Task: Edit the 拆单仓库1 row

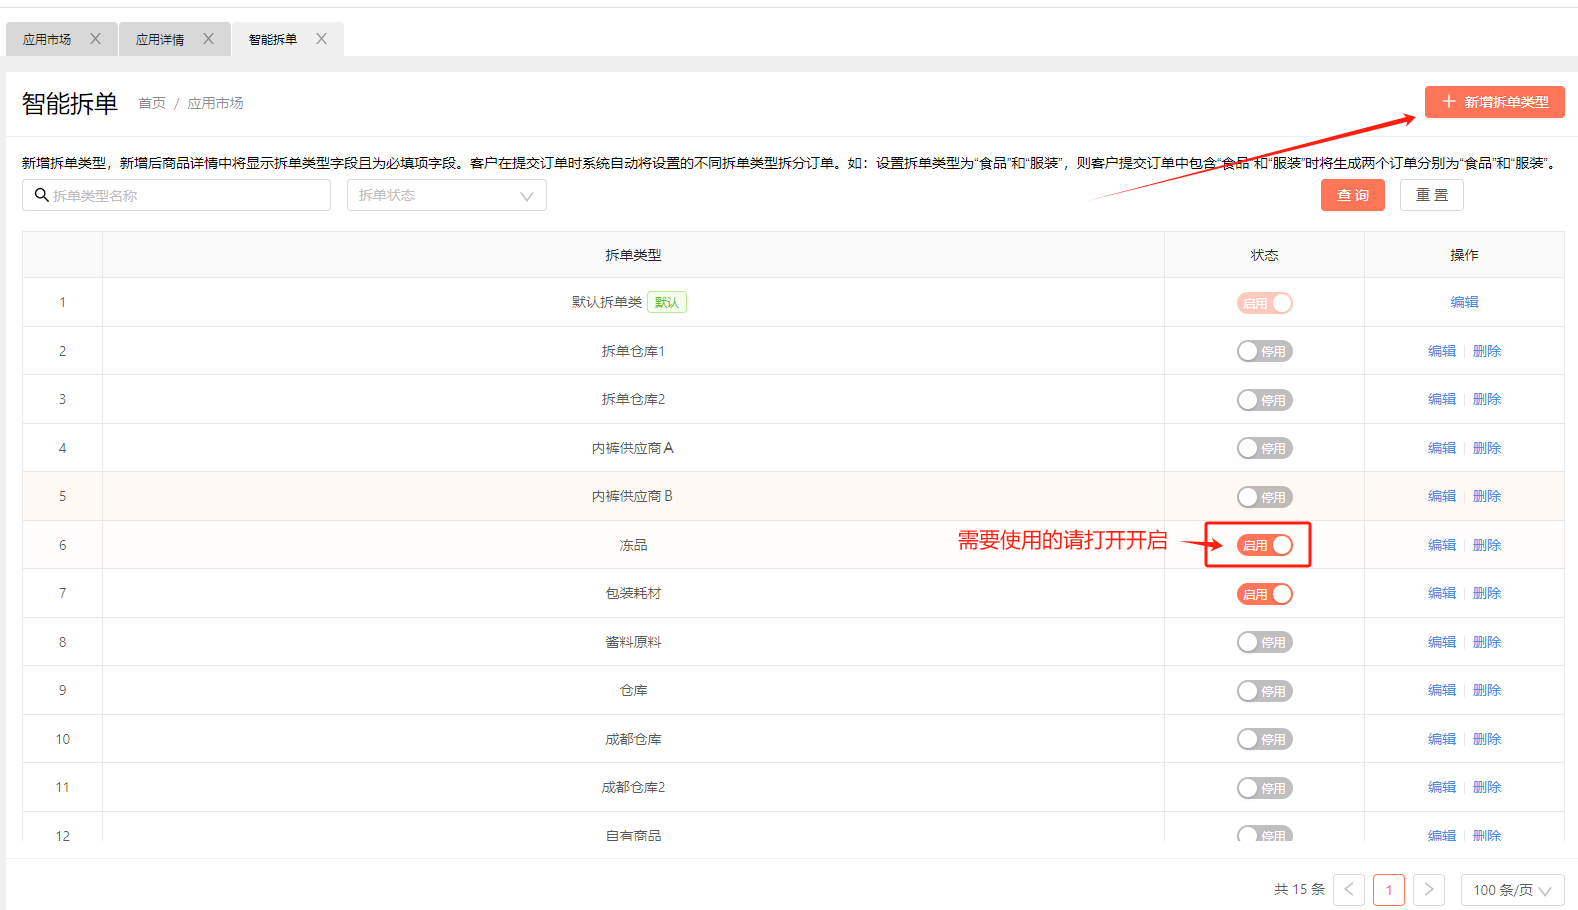Action: pos(1442,351)
